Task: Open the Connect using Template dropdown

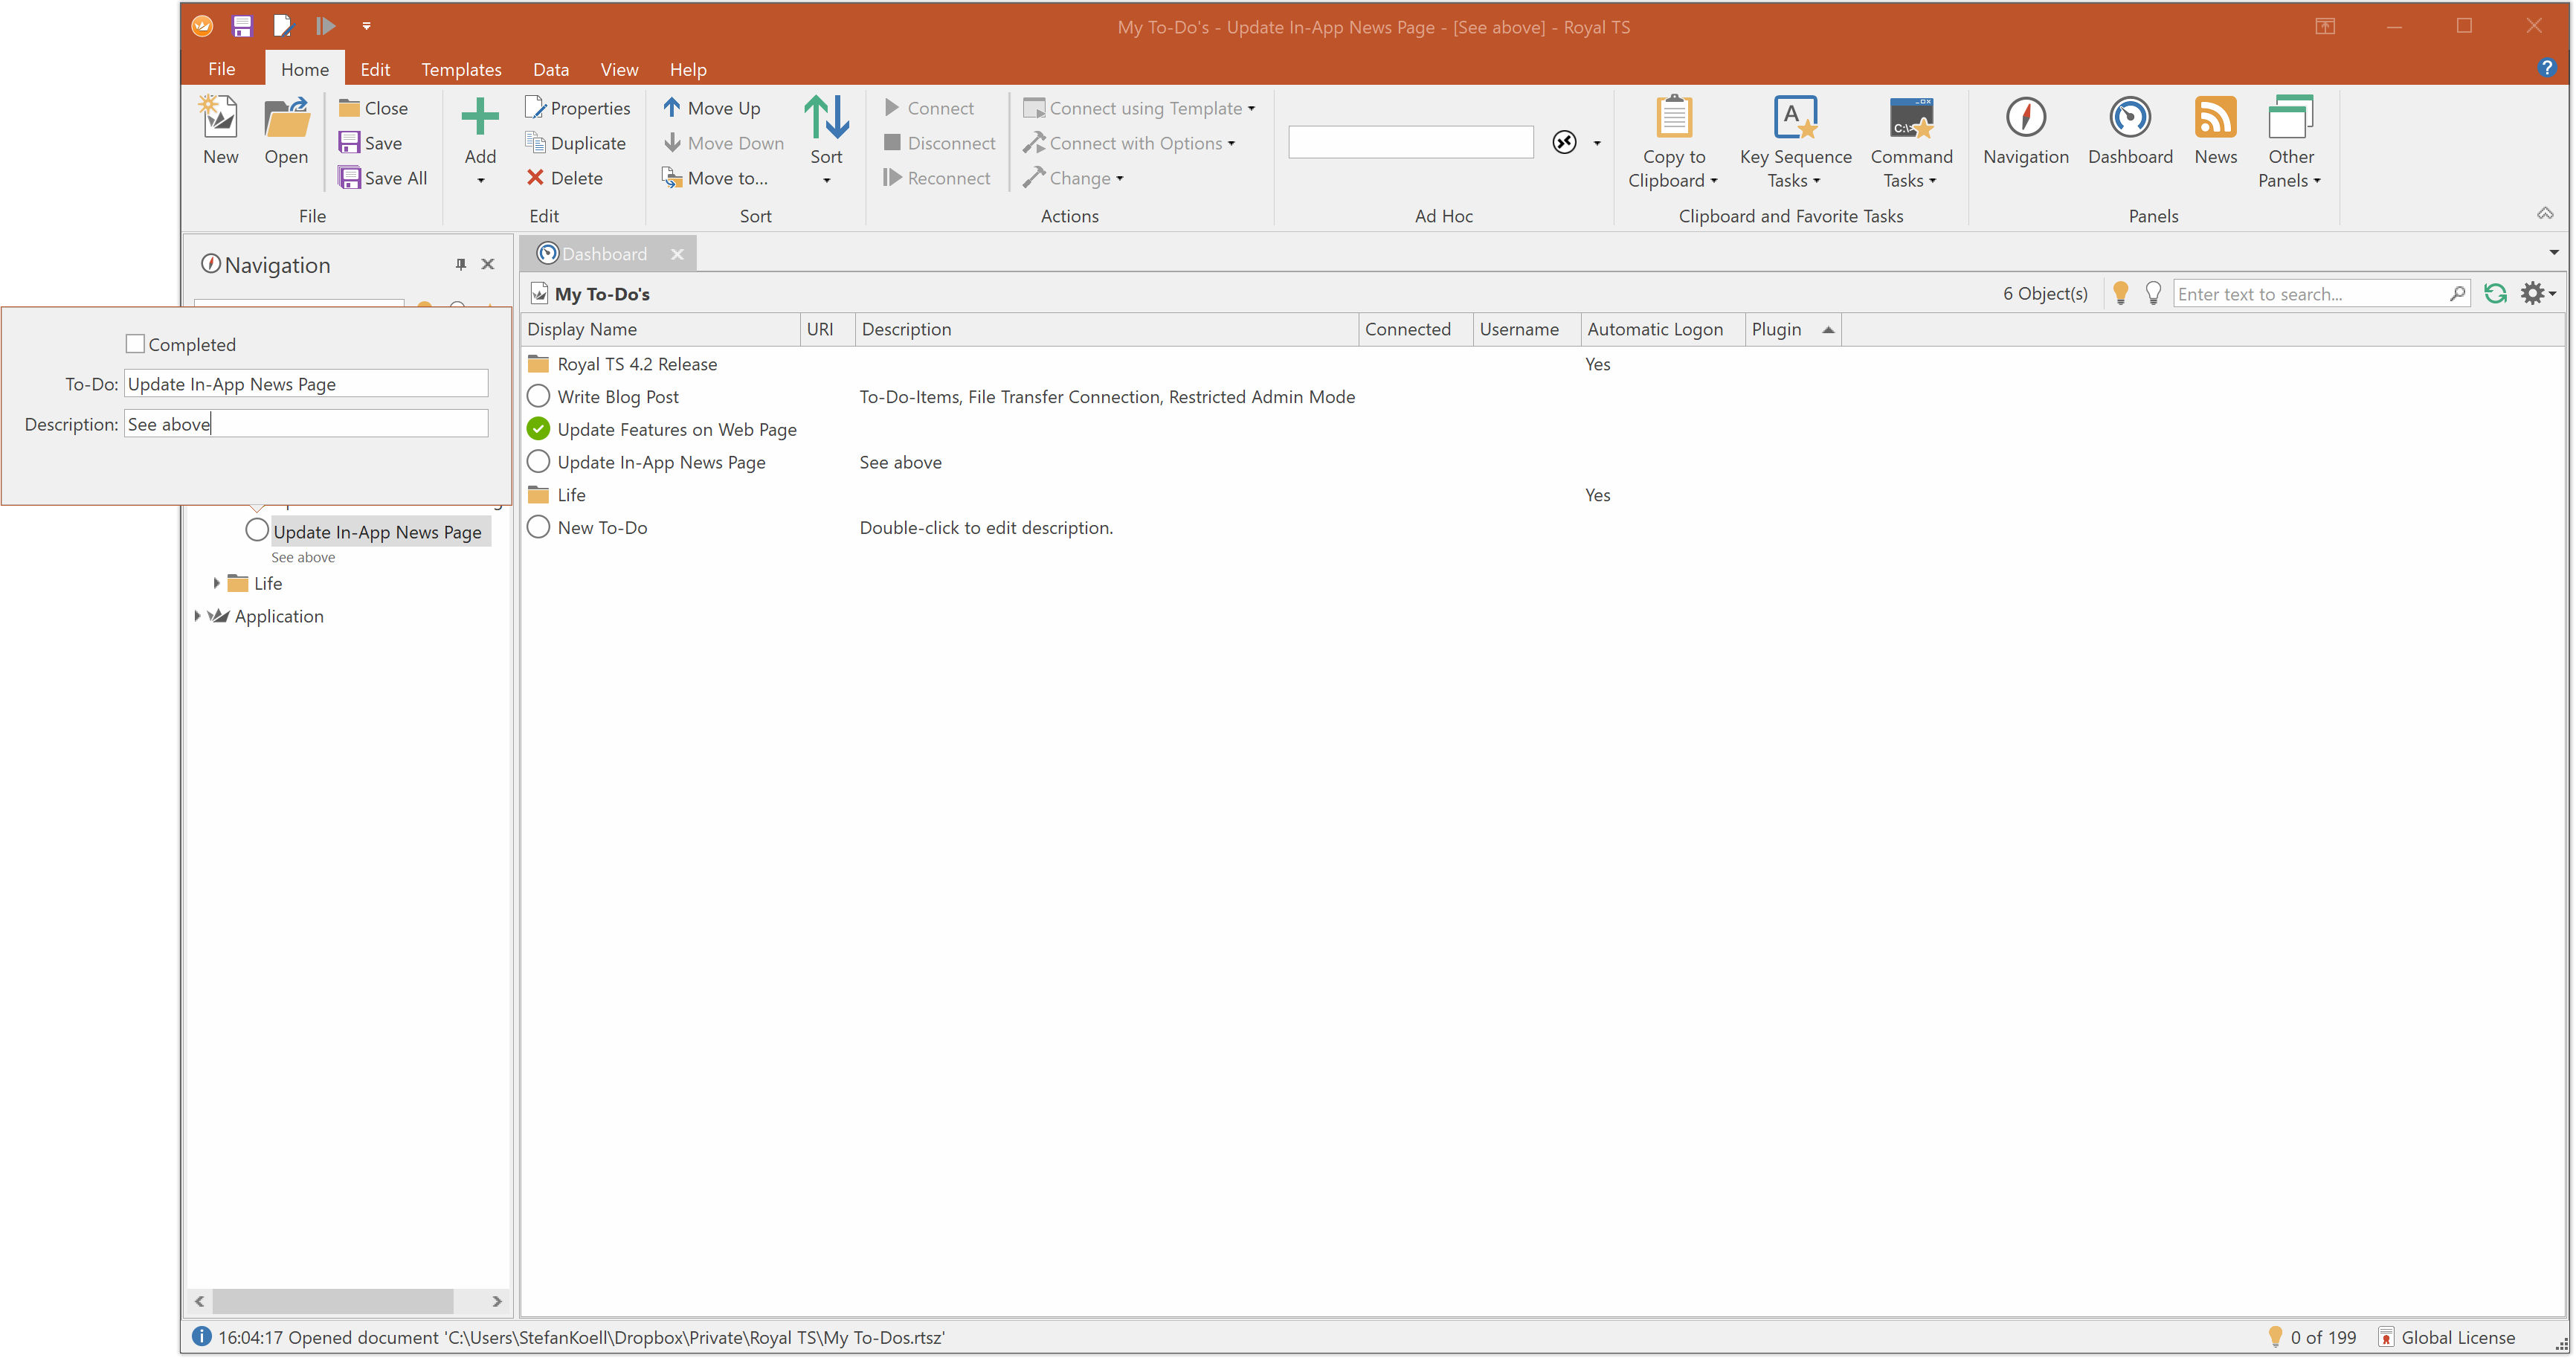Action: [1251, 108]
